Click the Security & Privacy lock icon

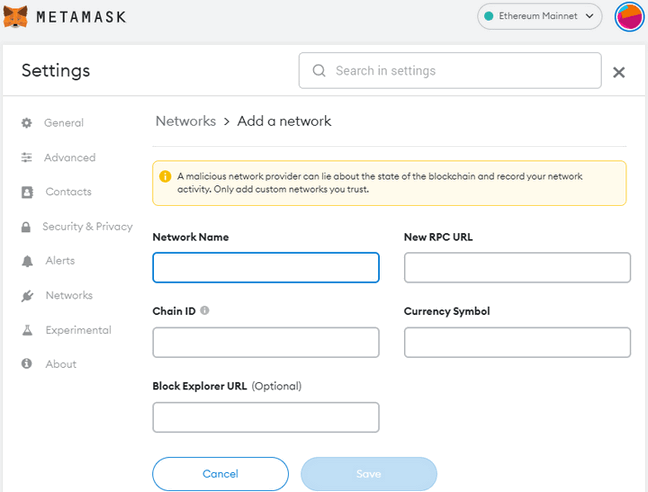[x=26, y=227]
